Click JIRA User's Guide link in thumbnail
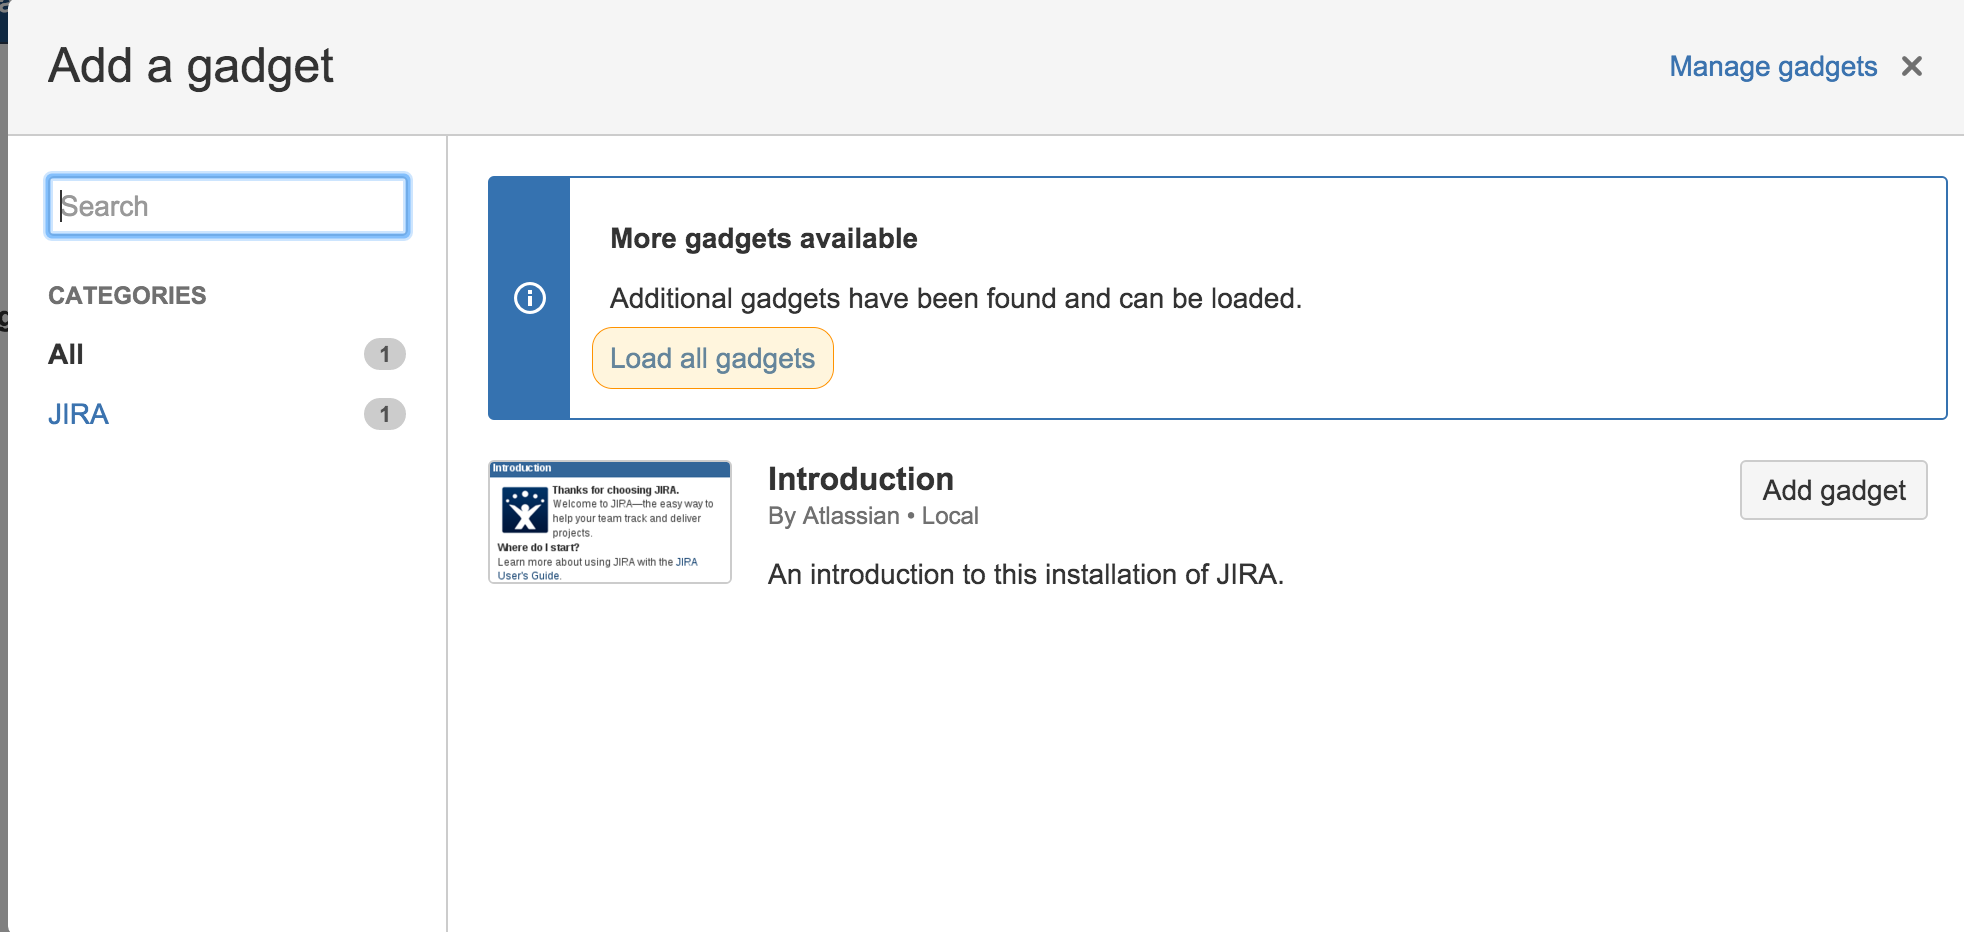The width and height of the screenshot is (1964, 932). click(529, 576)
